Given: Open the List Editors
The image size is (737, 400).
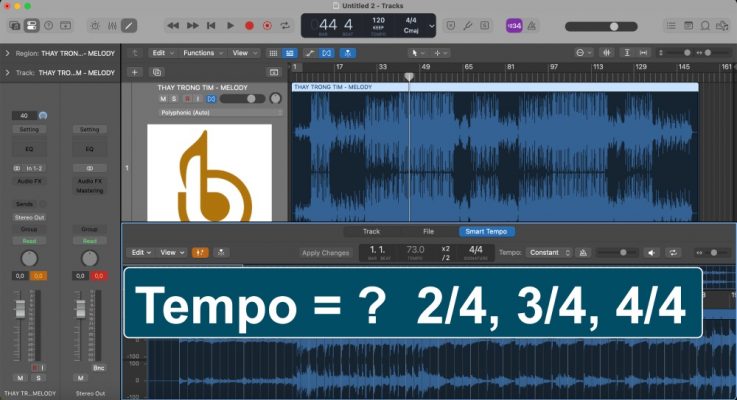Looking at the screenshot, I should coord(671,25).
